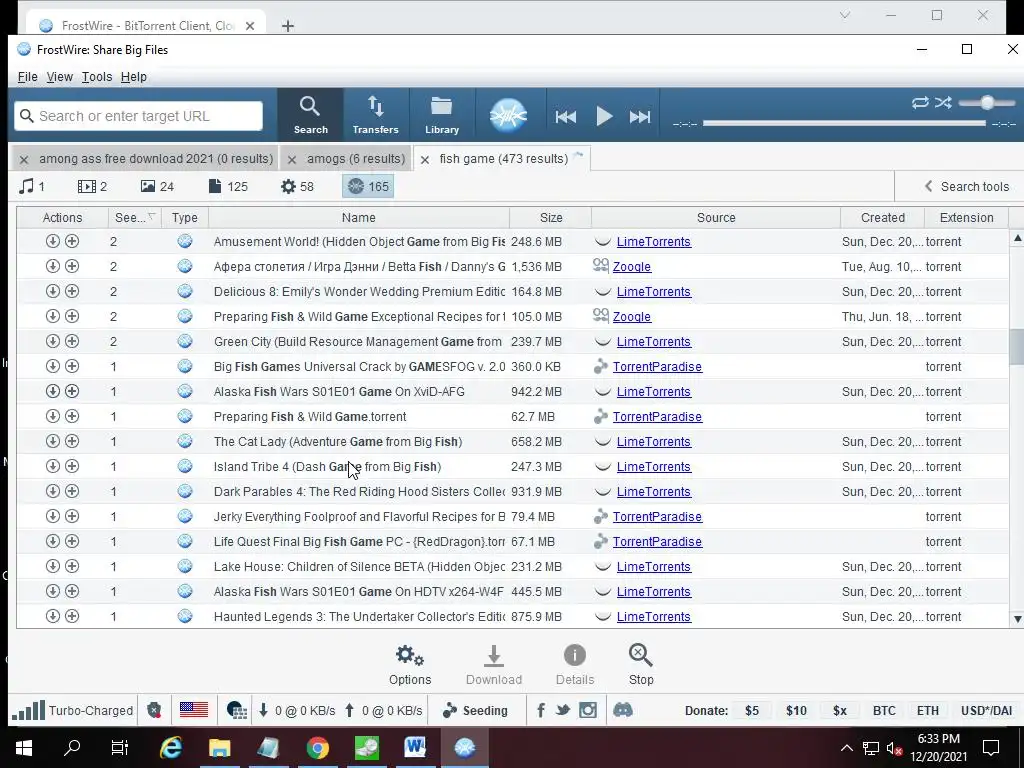Sort results by Source column
Screen dimensions: 1024x768
(716, 217)
